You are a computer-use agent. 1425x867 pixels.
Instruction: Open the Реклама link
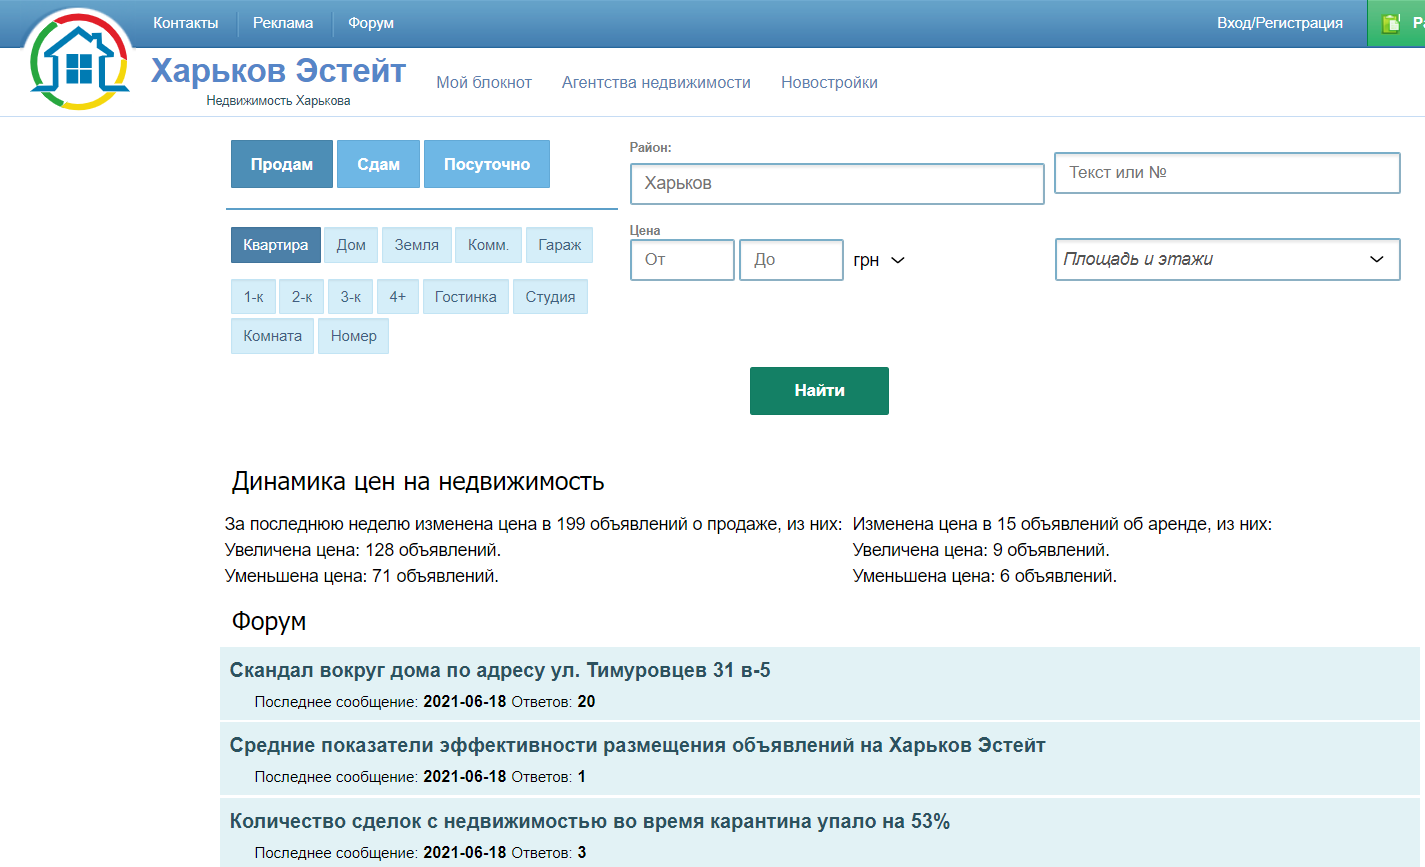click(x=283, y=23)
